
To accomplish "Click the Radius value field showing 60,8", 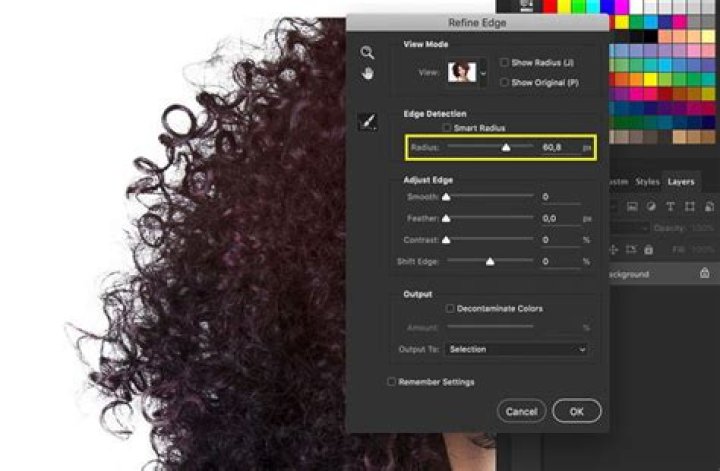I will 561,147.
